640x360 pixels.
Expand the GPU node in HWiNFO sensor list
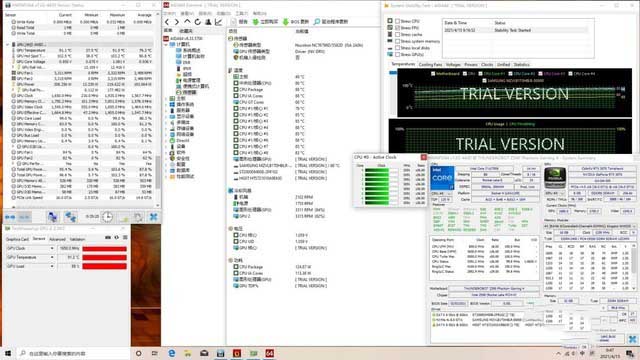tap(7, 44)
